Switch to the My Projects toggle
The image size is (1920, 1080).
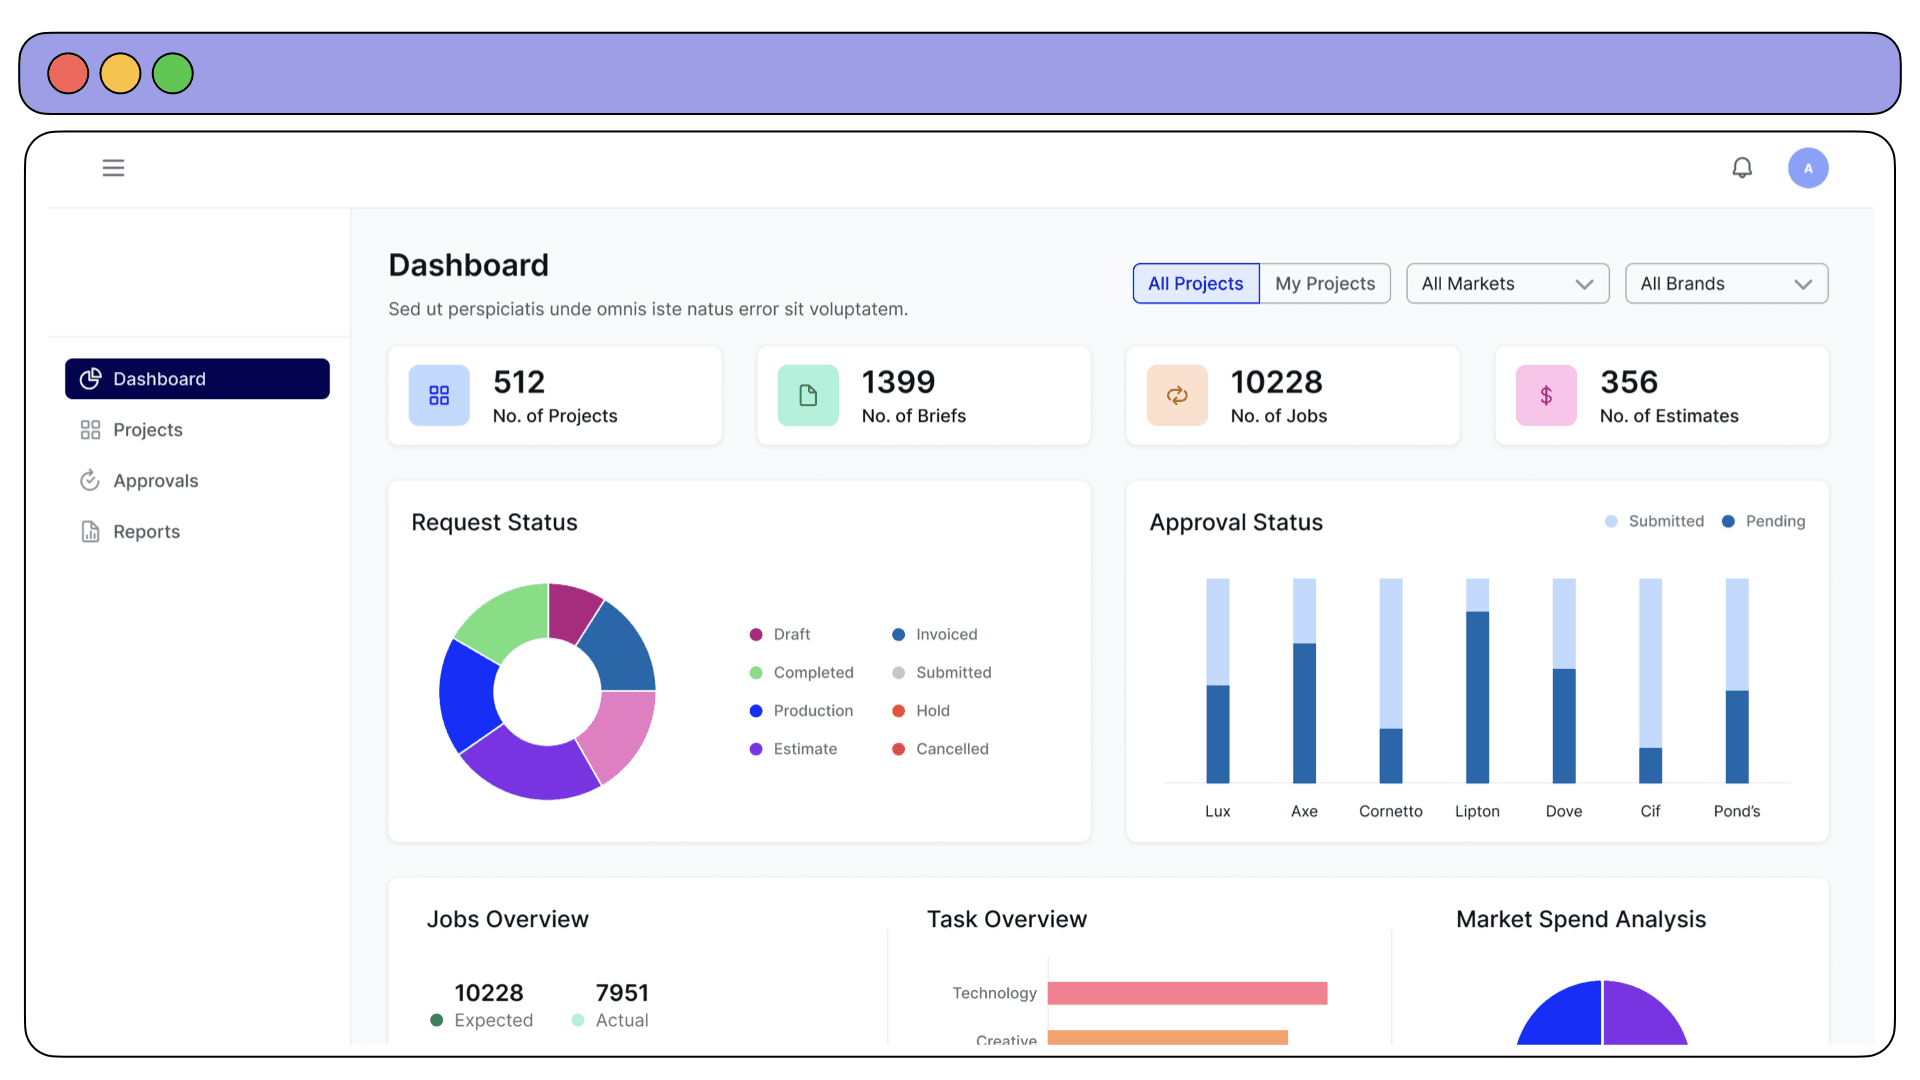pos(1325,284)
